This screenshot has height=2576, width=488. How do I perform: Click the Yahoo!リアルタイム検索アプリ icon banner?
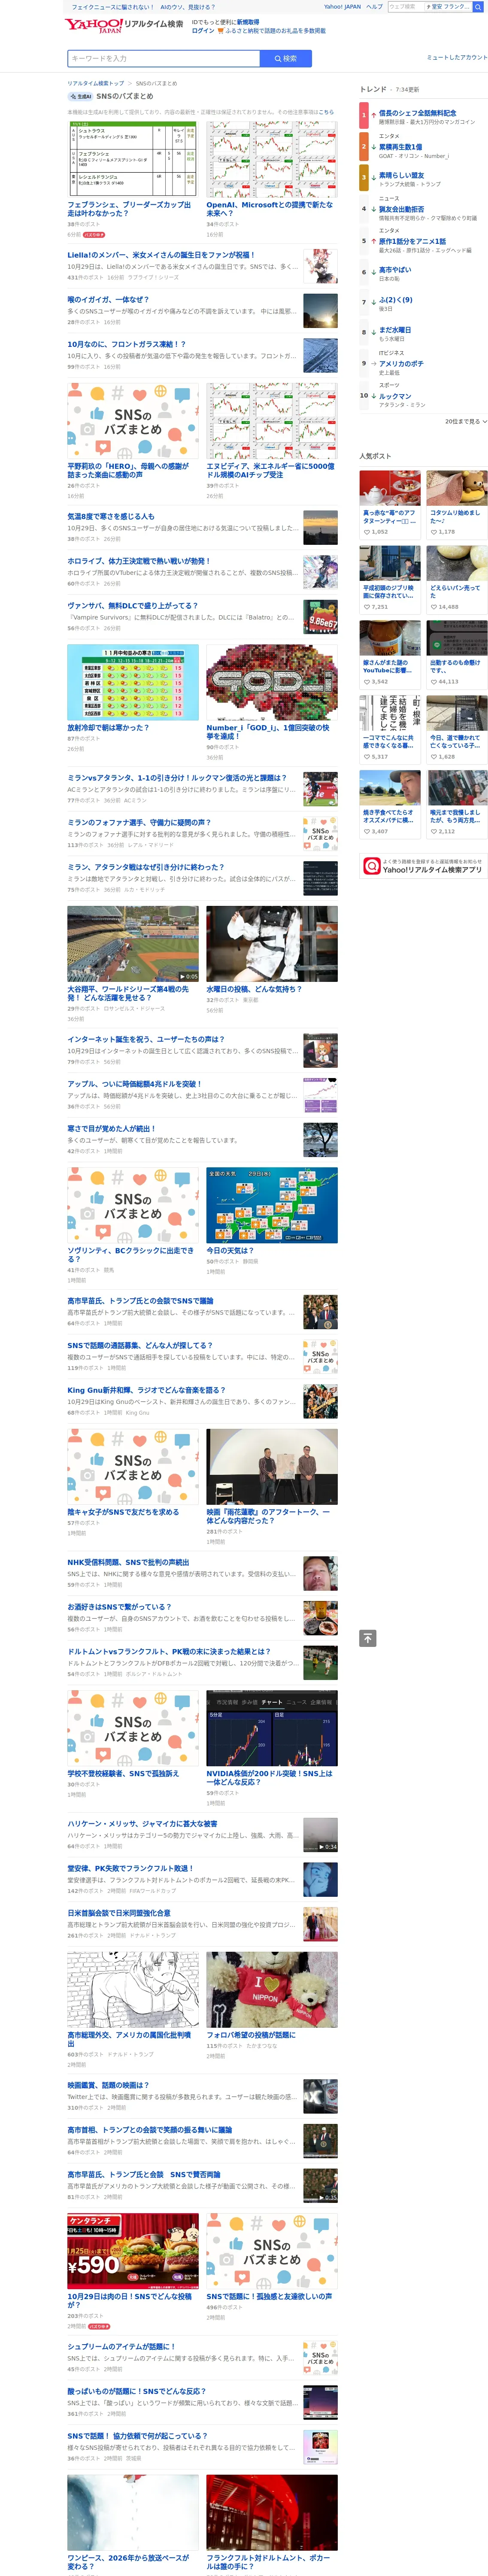click(x=423, y=866)
